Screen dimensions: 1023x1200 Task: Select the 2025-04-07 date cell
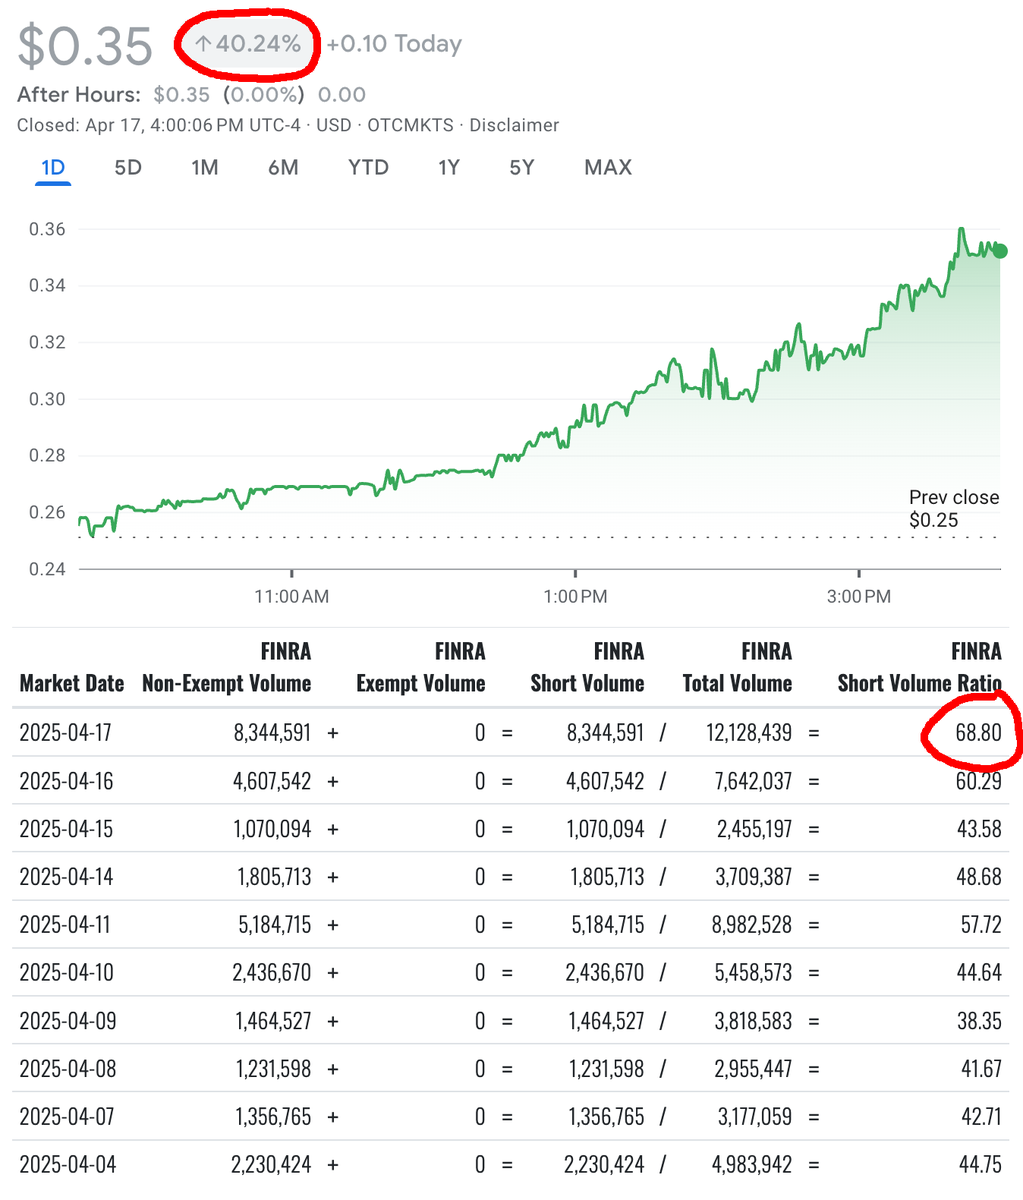(66, 1117)
